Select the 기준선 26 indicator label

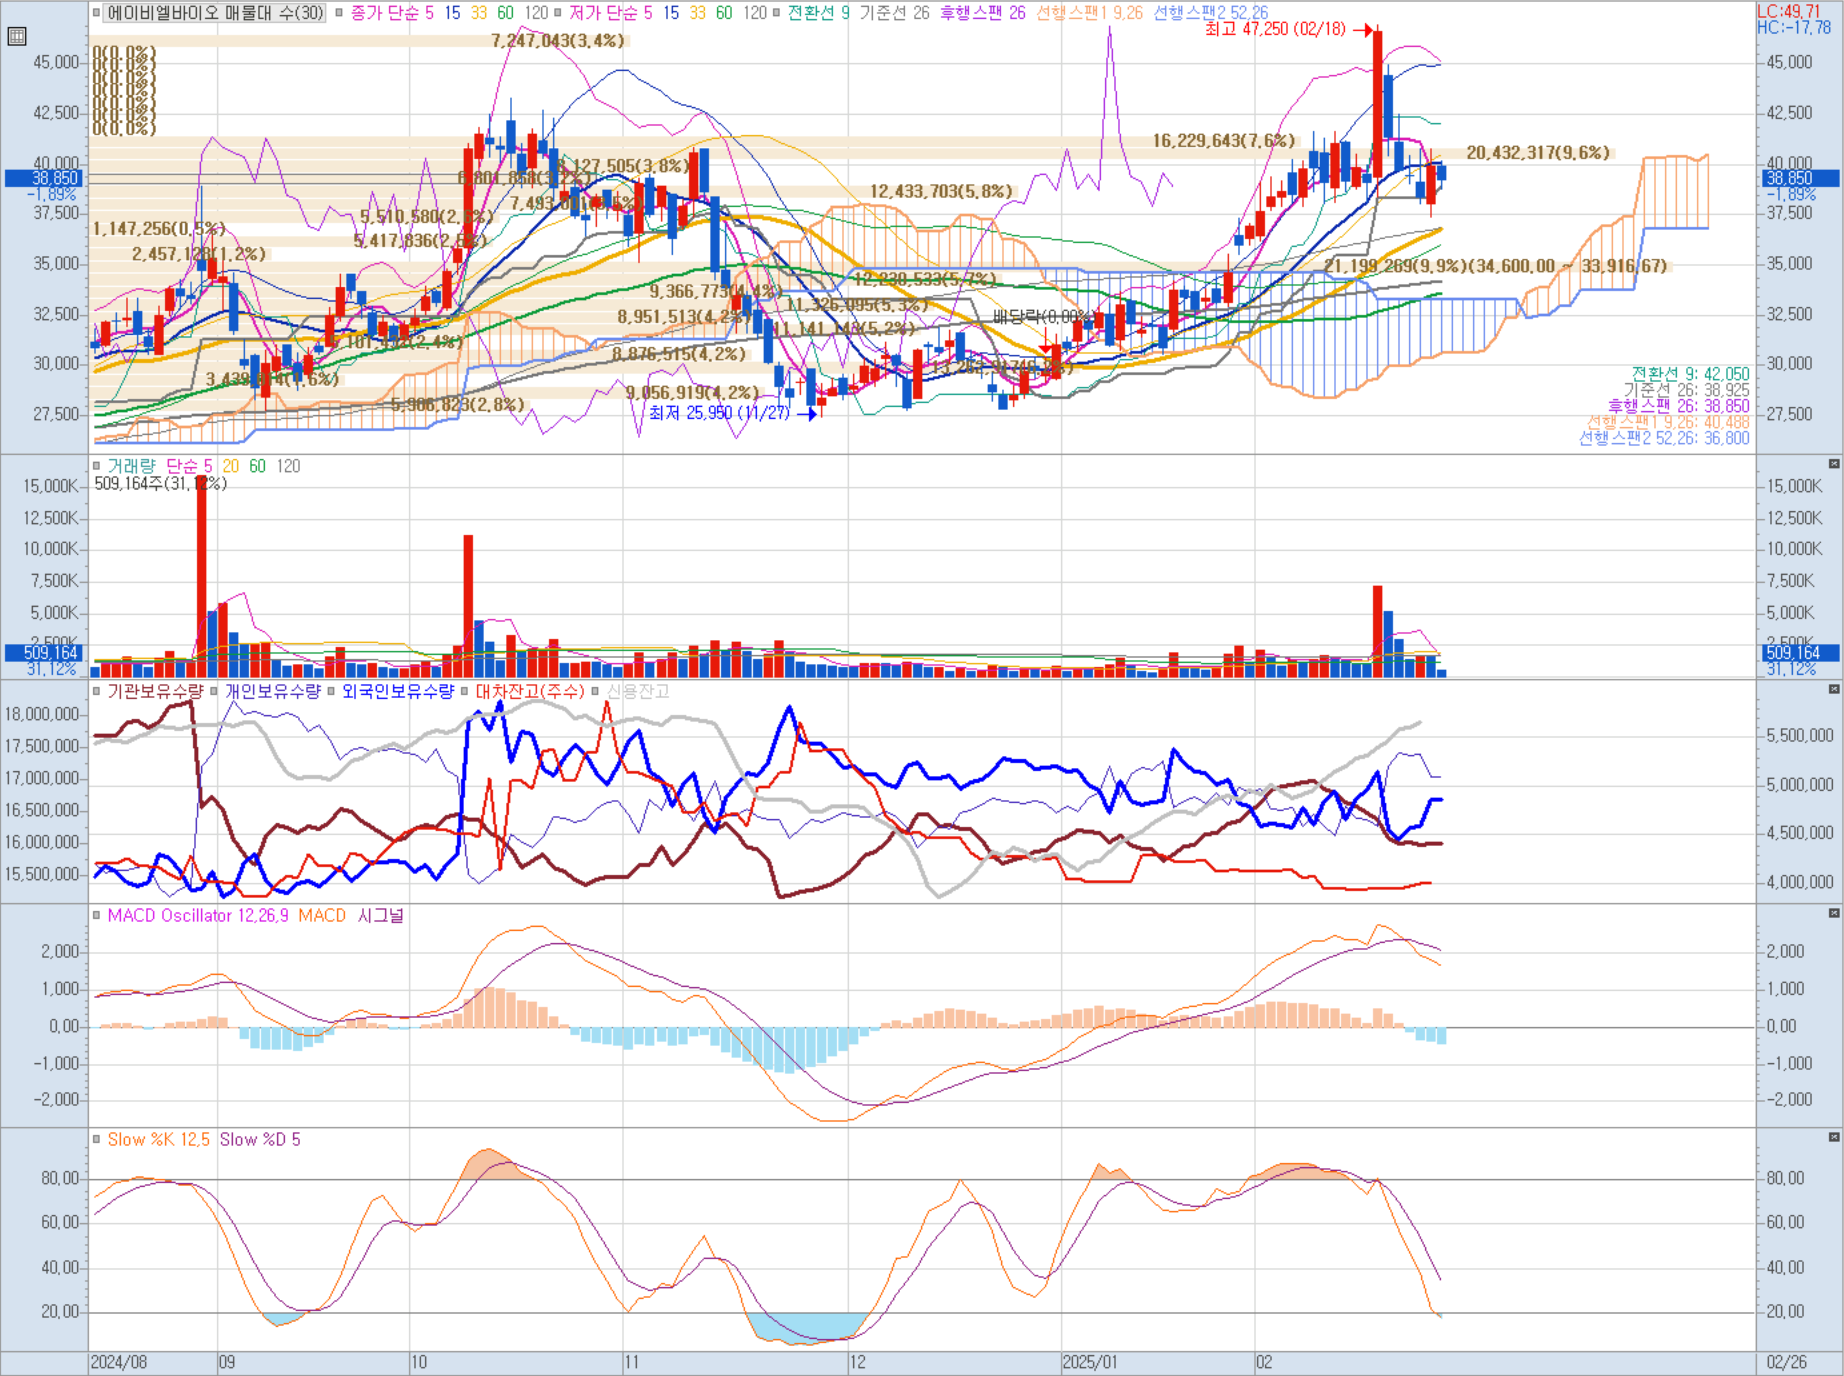click(x=894, y=13)
